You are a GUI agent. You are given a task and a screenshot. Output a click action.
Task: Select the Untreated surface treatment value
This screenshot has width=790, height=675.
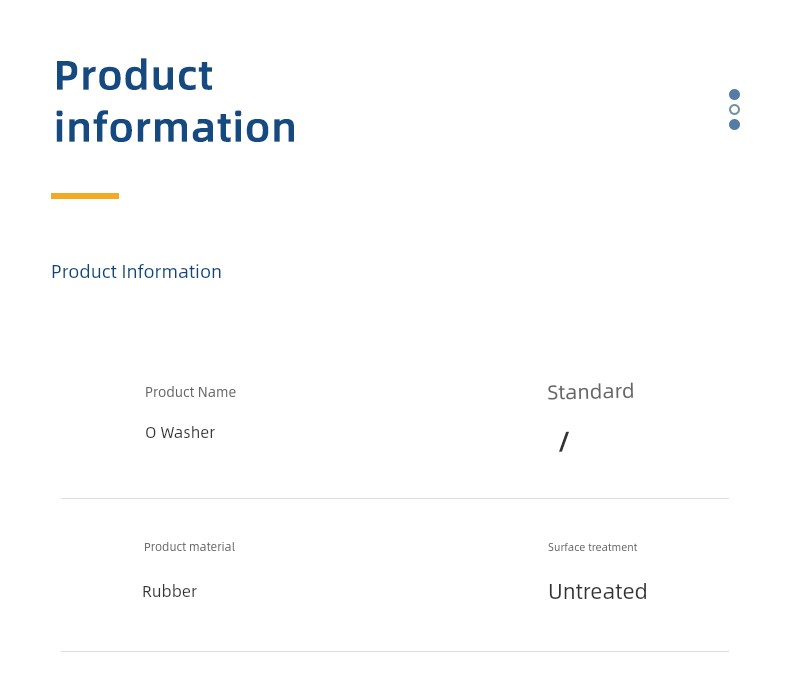point(598,592)
